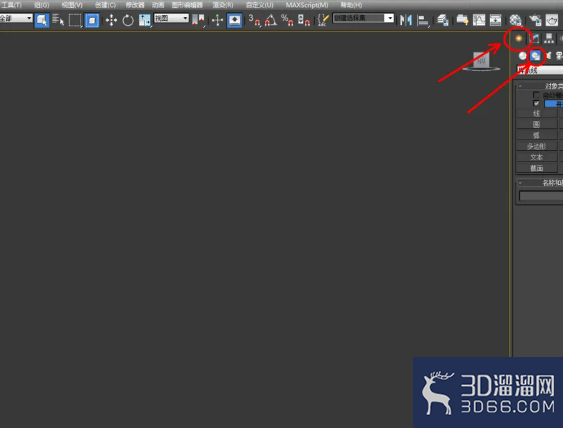Screen dimensions: 563x428
Task: Select the Lights category icon
Action: 548,56
